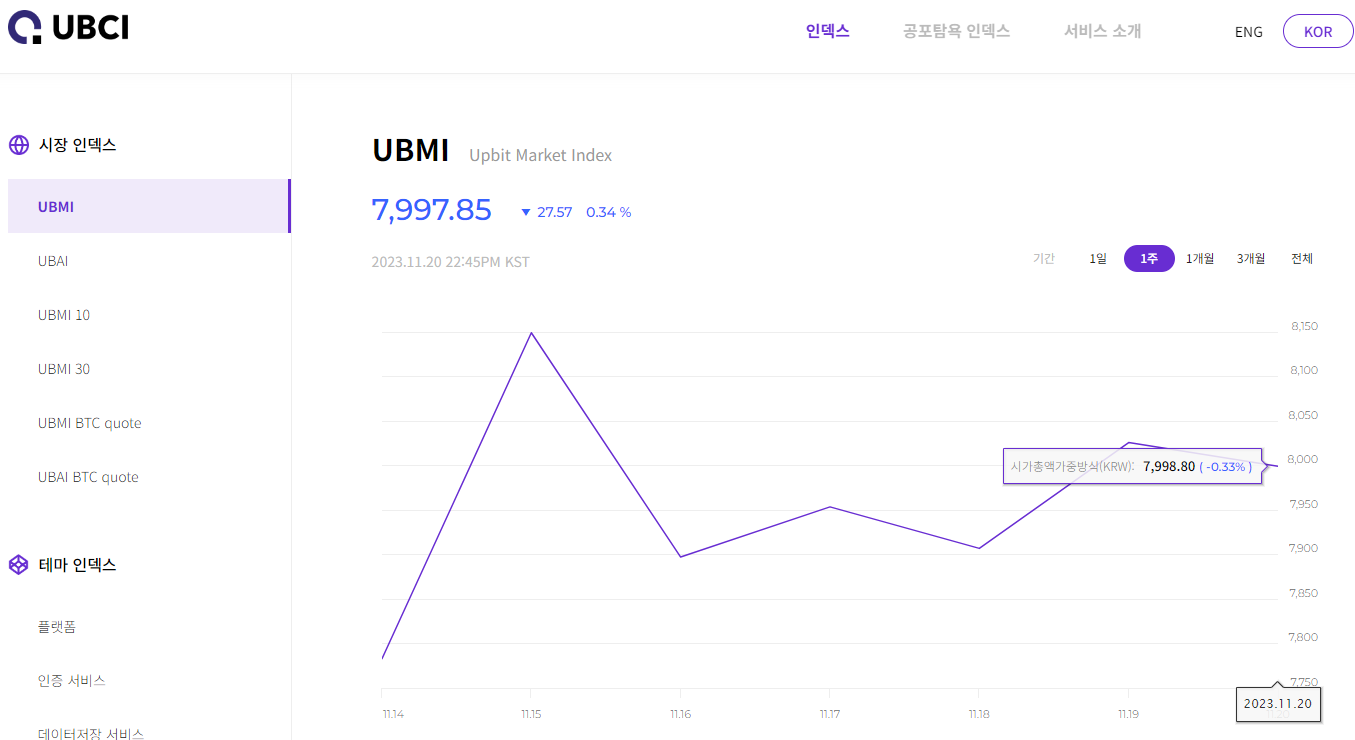Click the 7,800 y-axis label
The width and height of the screenshot is (1355, 740).
[1304, 637]
